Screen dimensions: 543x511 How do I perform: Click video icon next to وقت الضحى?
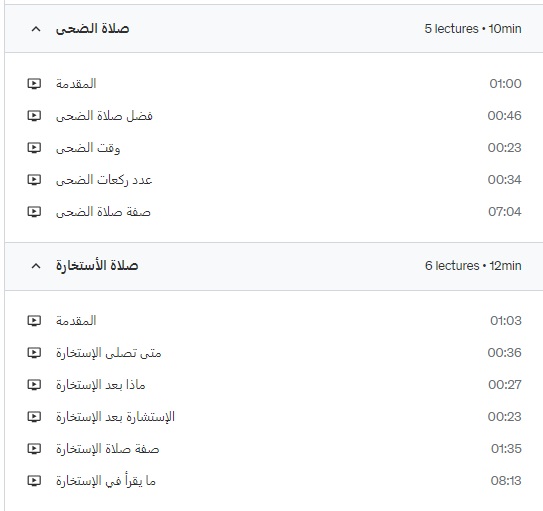pos(34,148)
